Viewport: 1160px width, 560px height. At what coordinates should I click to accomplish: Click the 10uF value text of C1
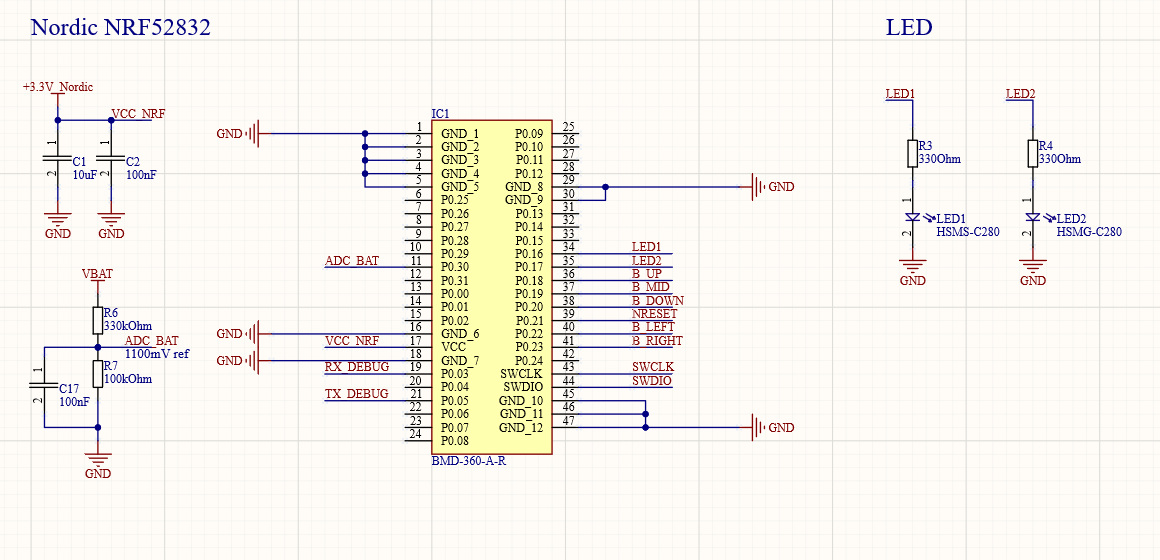85,175
